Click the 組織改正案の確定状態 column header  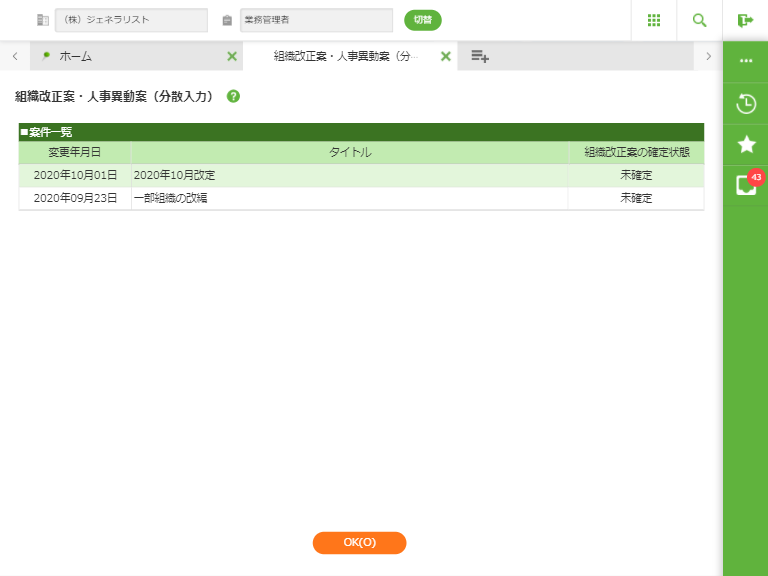click(637, 152)
